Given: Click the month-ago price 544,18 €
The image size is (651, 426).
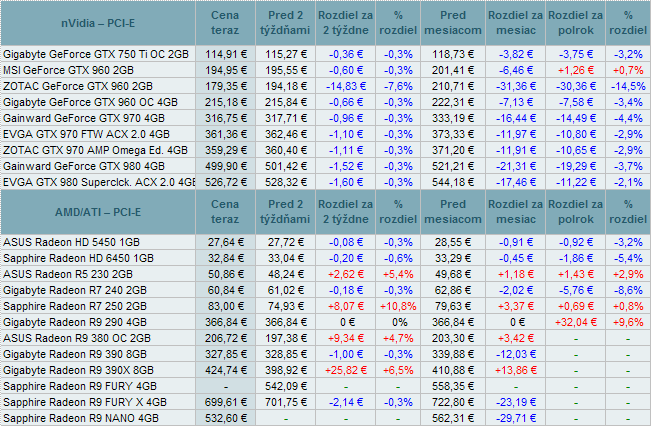Looking at the screenshot, I should pyautogui.click(x=453, y=182).
